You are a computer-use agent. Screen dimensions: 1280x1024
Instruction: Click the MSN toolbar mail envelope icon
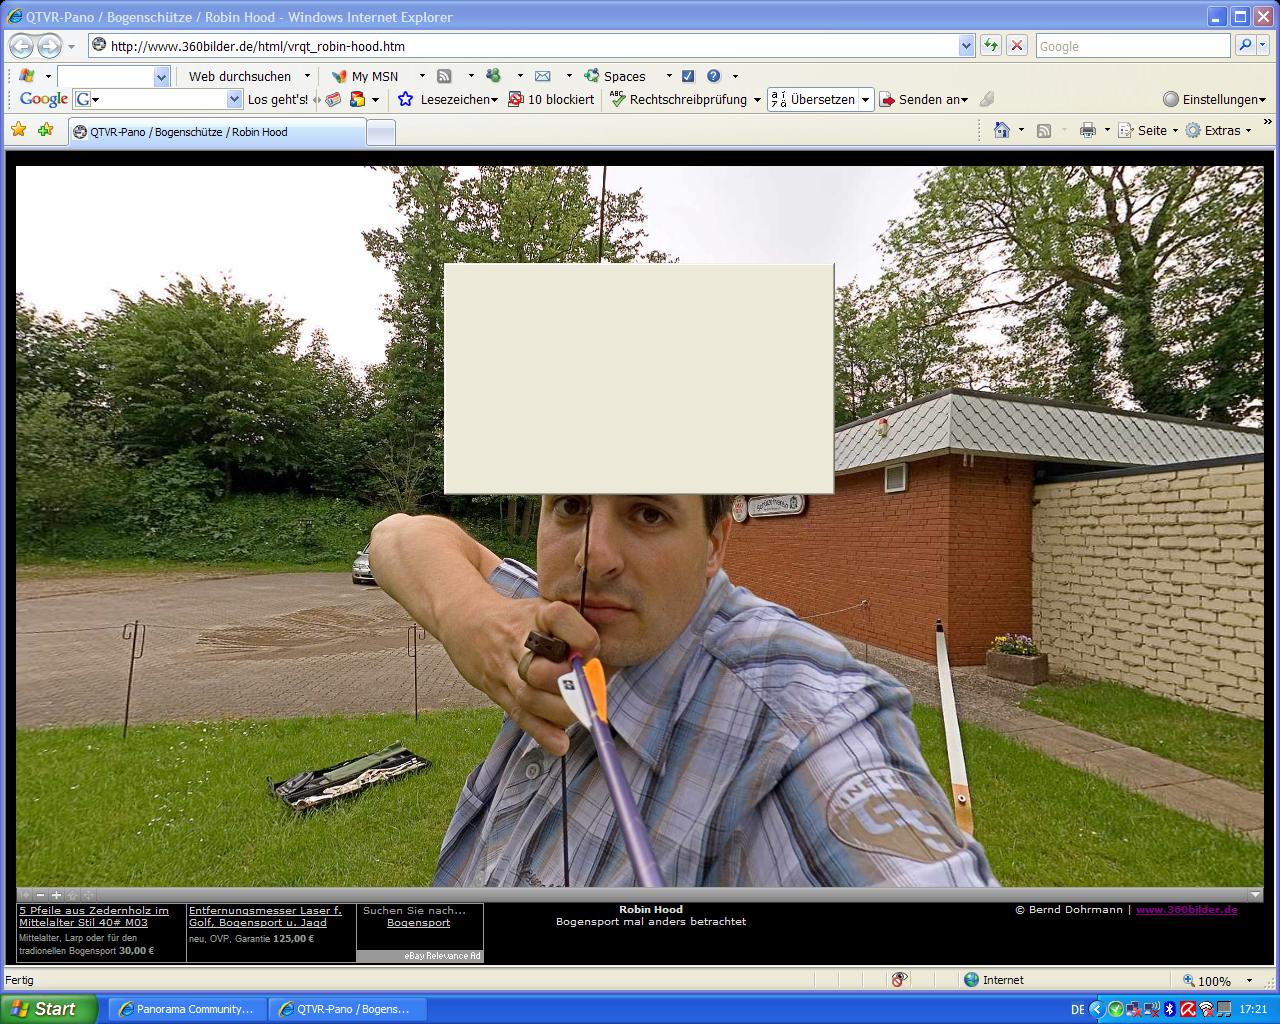pos(542,76)
